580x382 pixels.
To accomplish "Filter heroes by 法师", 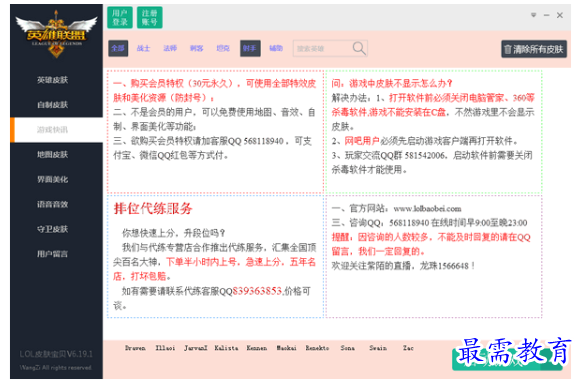I will click(170, 48).
